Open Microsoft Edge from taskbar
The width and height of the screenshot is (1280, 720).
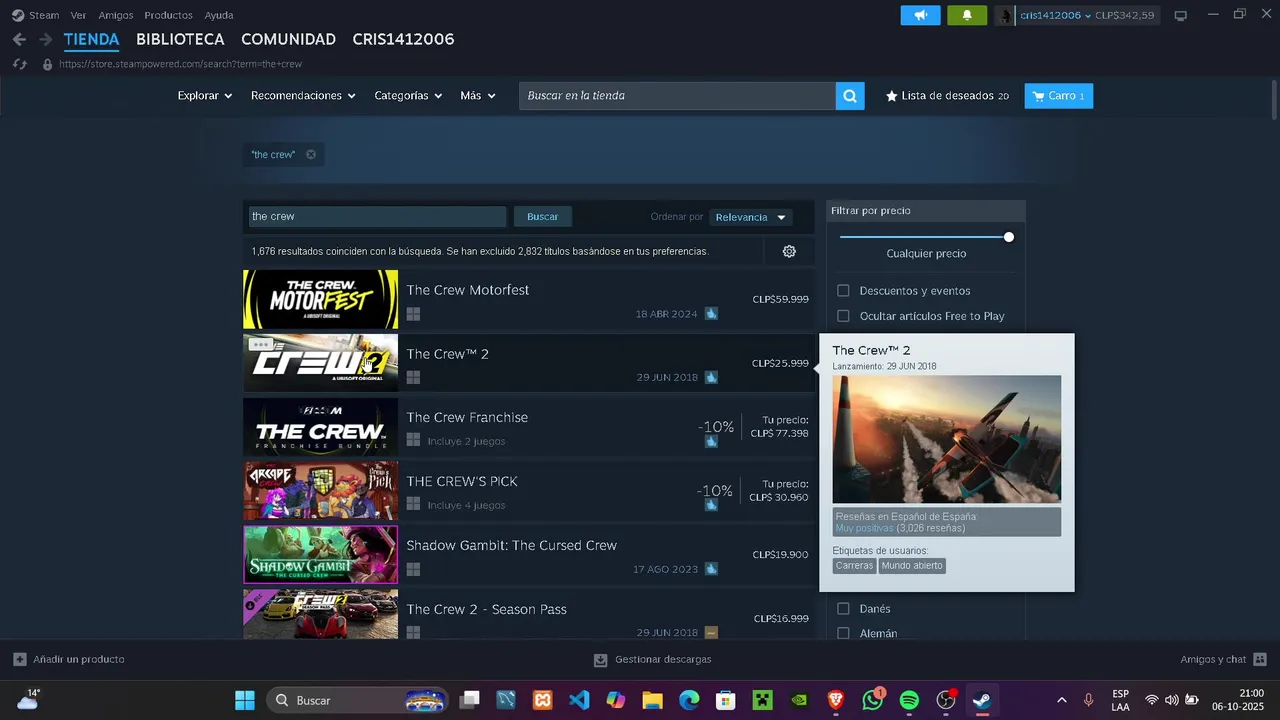coord(689,700)
